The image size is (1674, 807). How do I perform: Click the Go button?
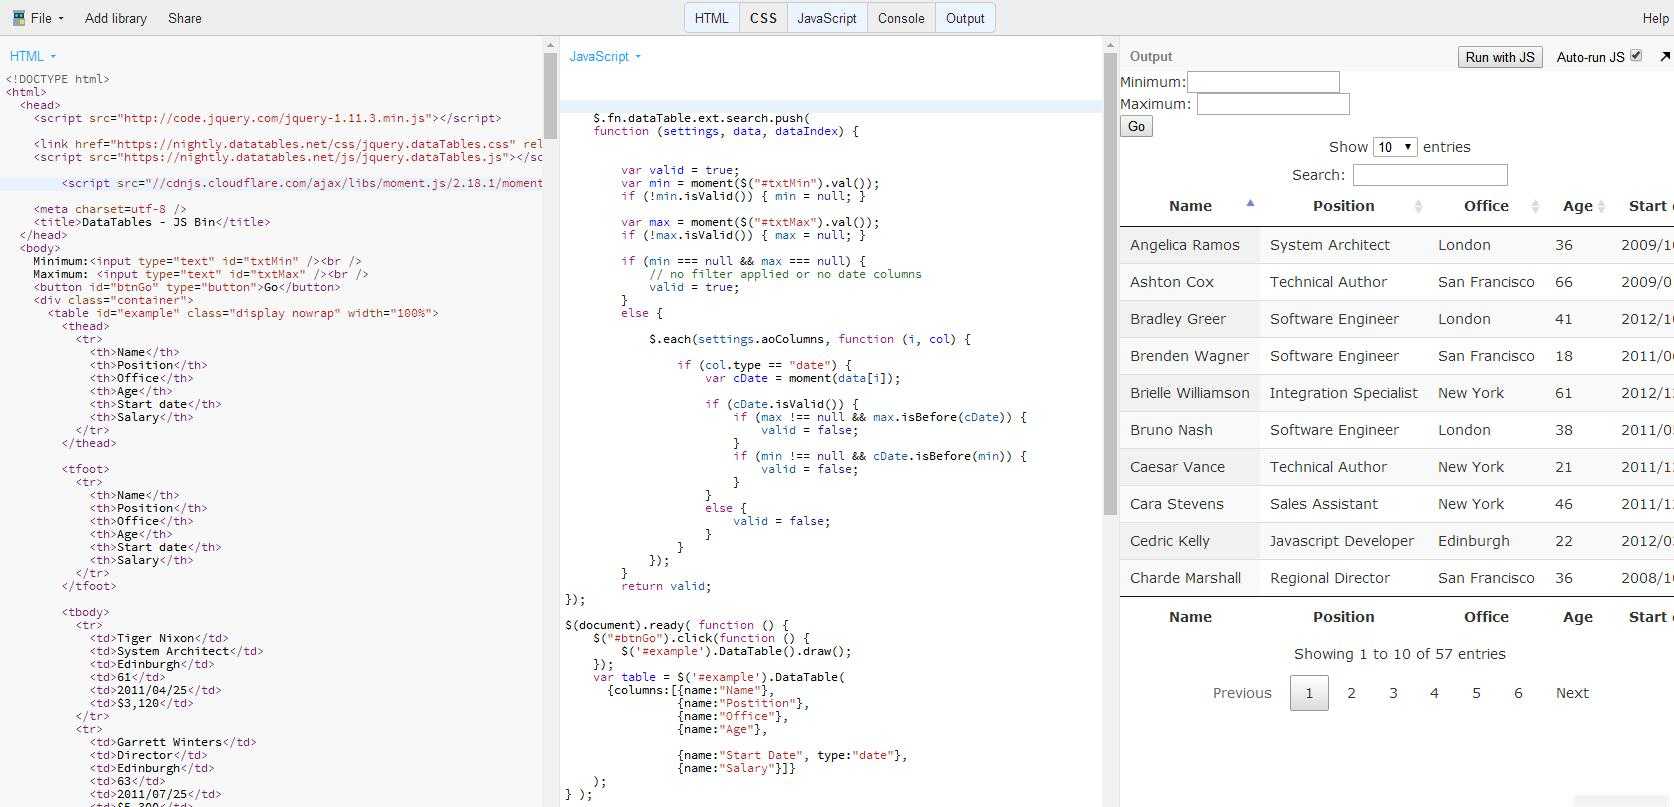tap(1136, 126)
